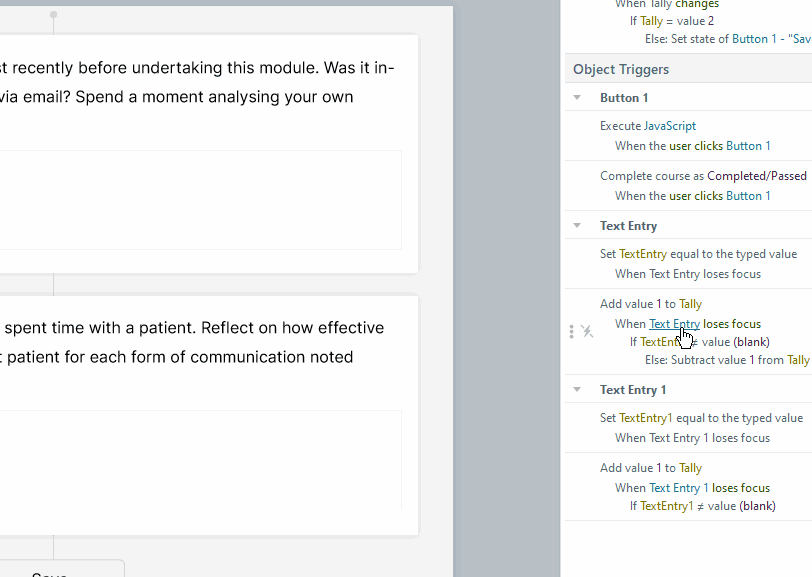Click into the second text entry box on slide
The image size is (812, 577).
pos(200,459)
